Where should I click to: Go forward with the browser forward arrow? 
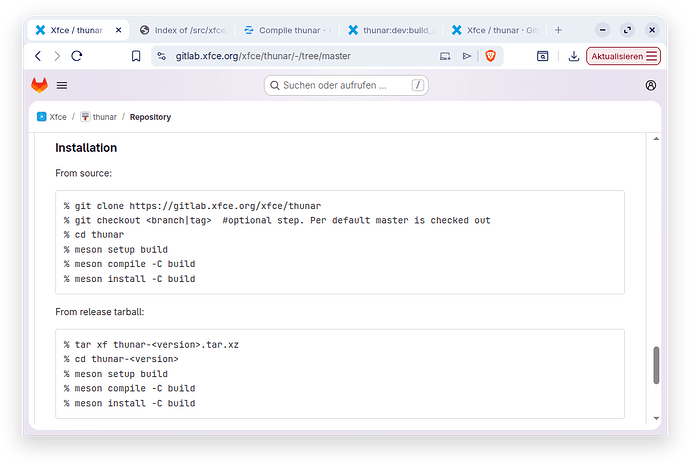(x=57, y=56)
